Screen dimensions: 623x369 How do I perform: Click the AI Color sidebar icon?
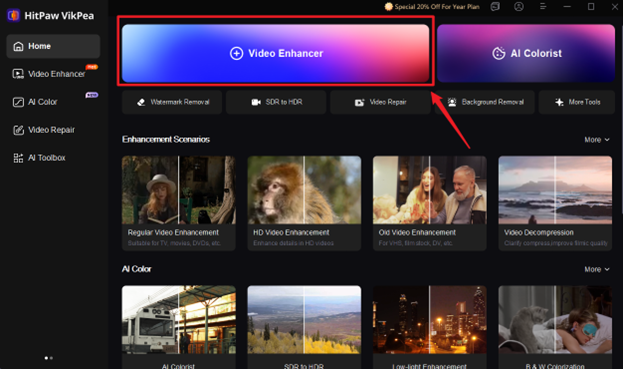point(18,102)
